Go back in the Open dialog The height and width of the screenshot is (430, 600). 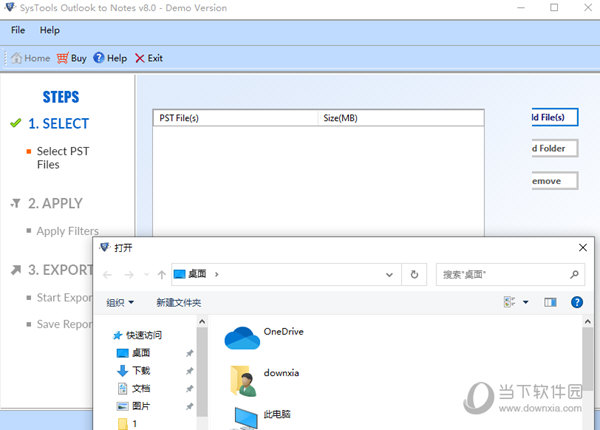tap(108, 275)
